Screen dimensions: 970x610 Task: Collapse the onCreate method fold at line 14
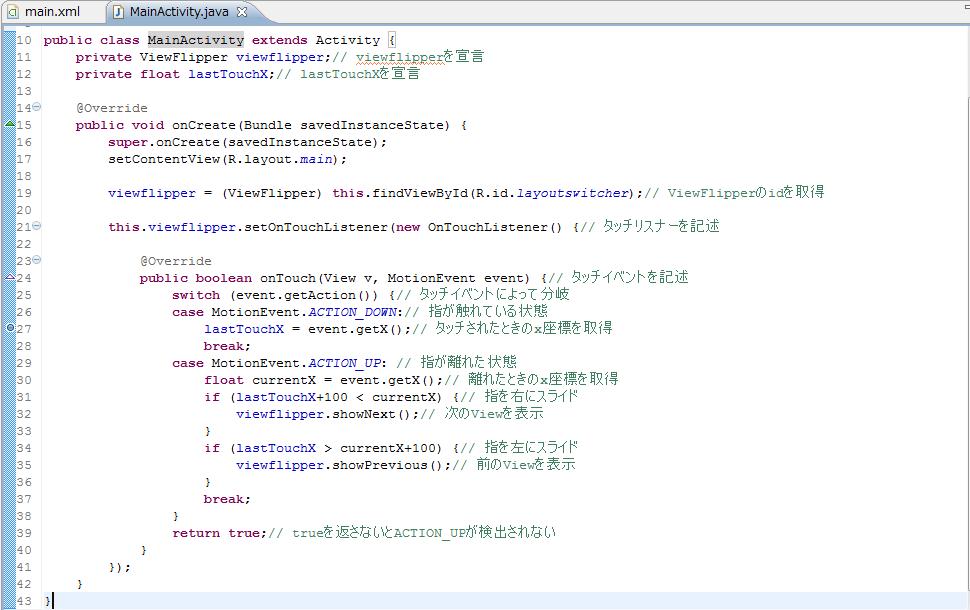pos(37,107)
